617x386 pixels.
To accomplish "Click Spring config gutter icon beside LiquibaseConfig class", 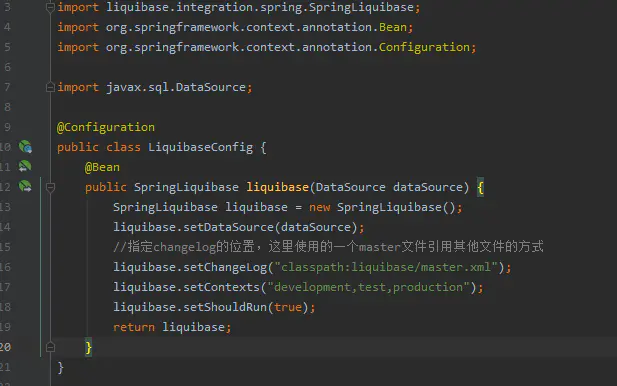I will [x=25, y=147].
